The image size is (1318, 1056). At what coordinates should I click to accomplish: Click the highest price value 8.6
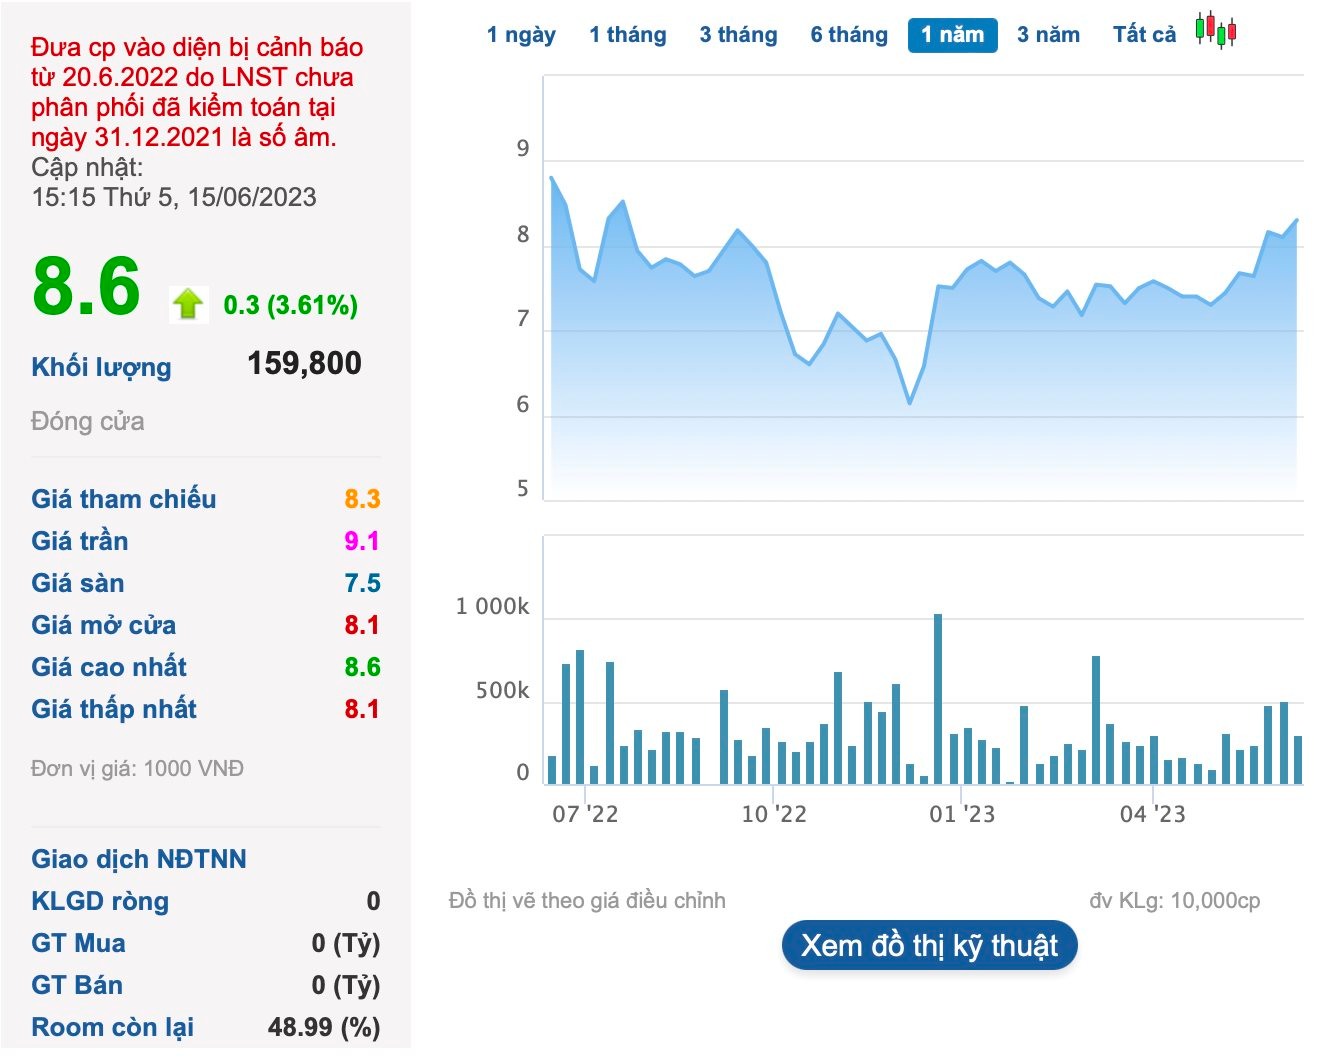pyautogui.click(x=362, y=667)
